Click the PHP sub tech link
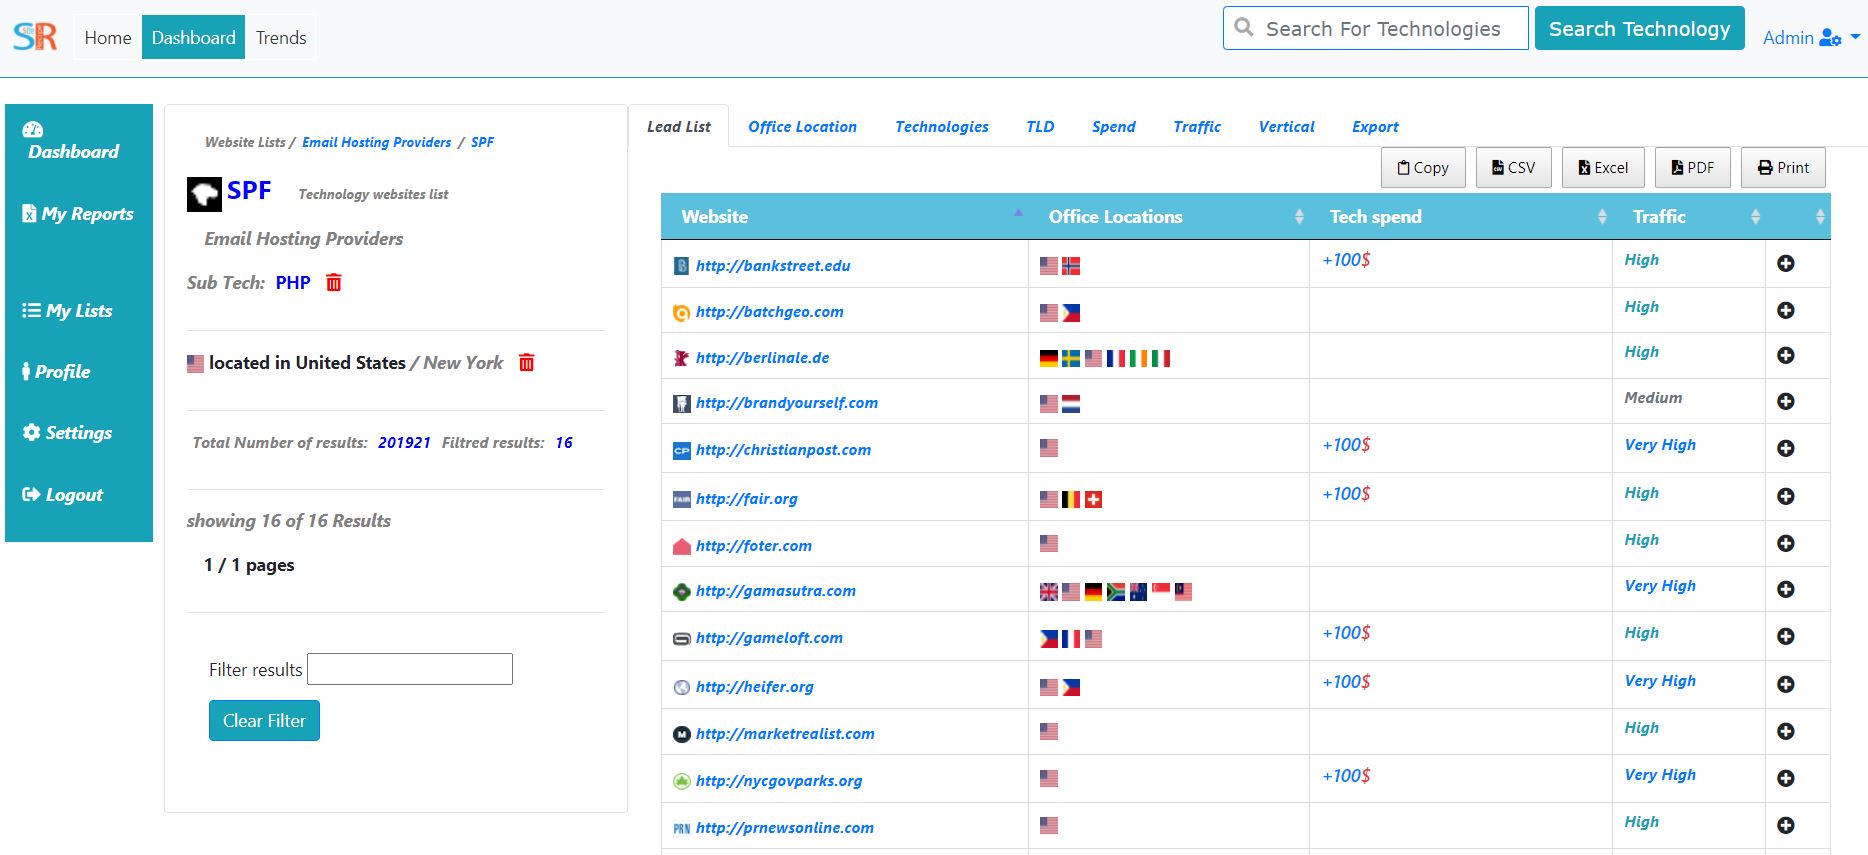The height and width of the screenshot is (855, 1868). (293, 283)
